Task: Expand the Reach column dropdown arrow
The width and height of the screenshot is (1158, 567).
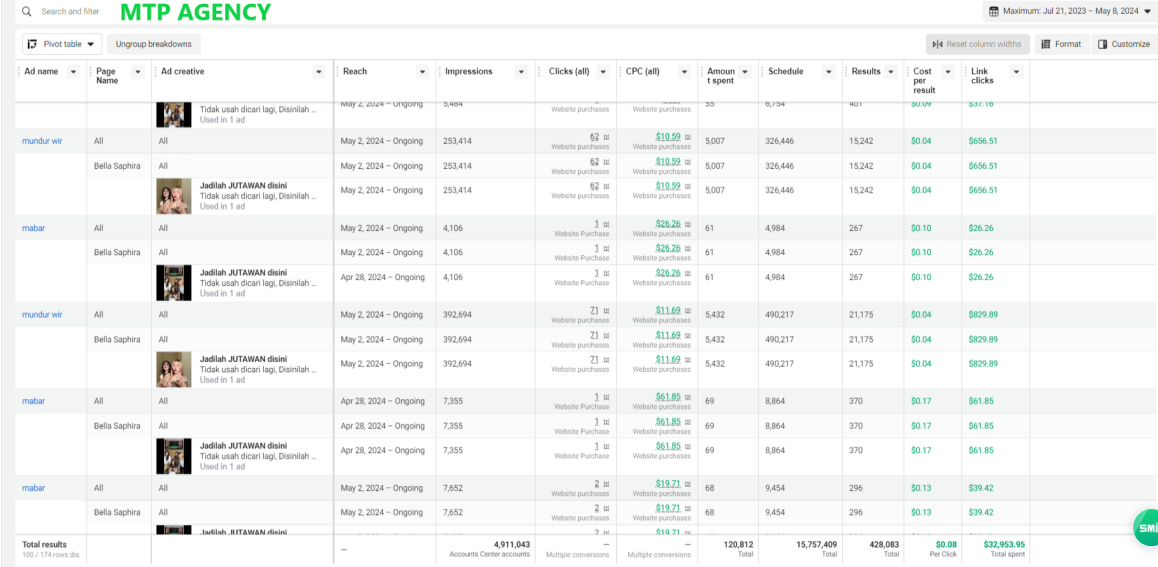Action: [422, 72]
